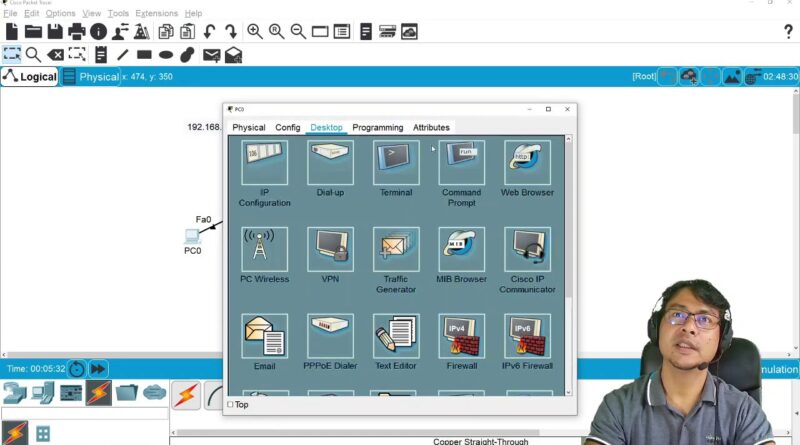Draw a line with line tool
This screenshot has width=800, height=445.
click(122, 55)
